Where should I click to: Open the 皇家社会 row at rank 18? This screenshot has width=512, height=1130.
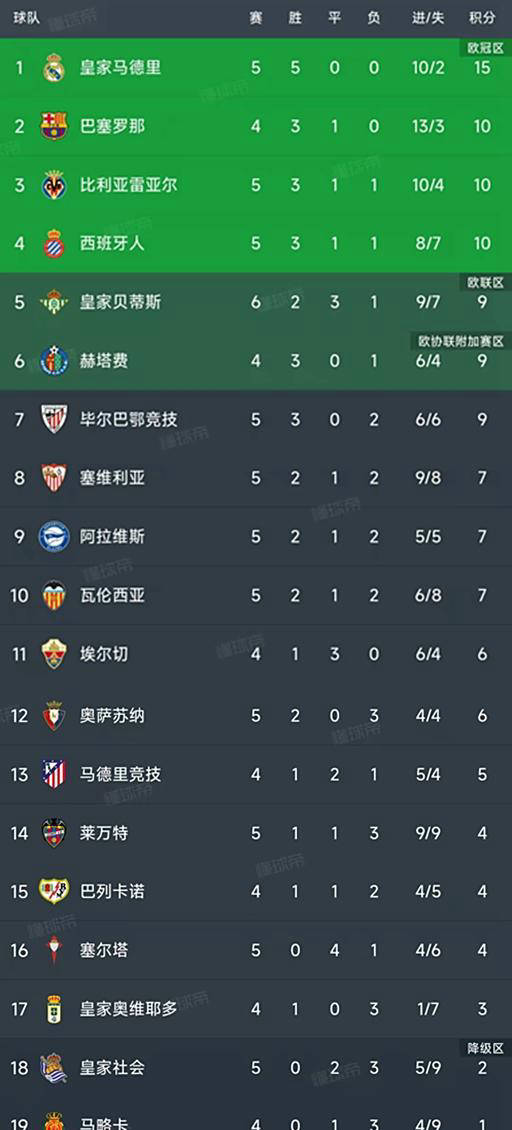[x=256, y=1067]
